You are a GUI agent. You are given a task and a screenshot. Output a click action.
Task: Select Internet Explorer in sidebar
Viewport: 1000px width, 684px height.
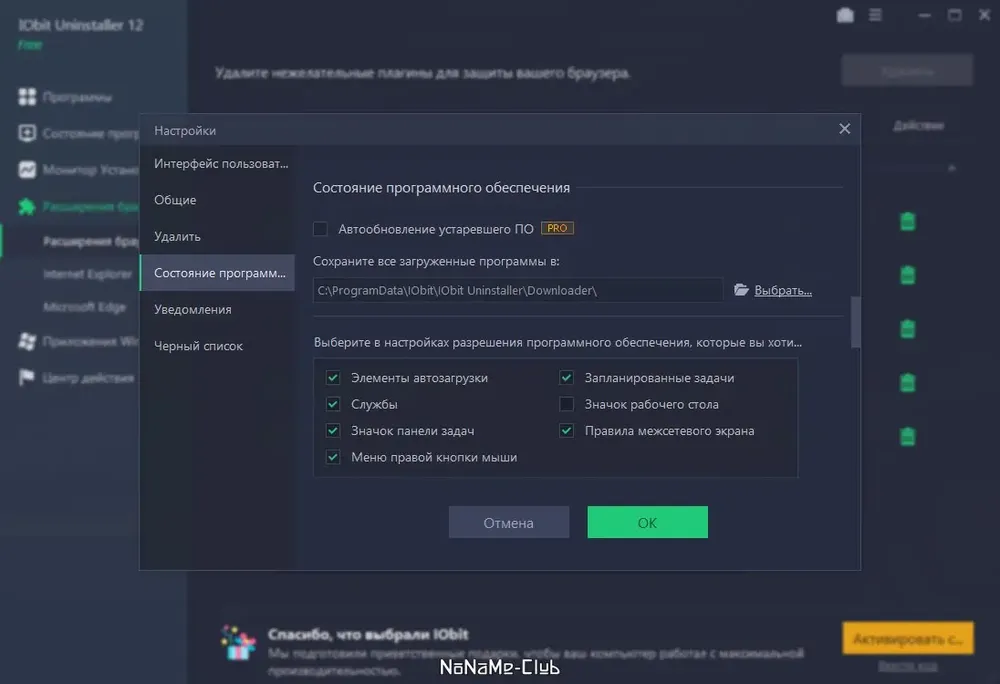[x=87, y=274]
